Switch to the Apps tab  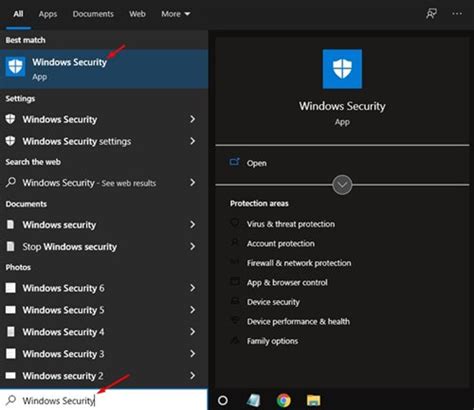(48, 14)
